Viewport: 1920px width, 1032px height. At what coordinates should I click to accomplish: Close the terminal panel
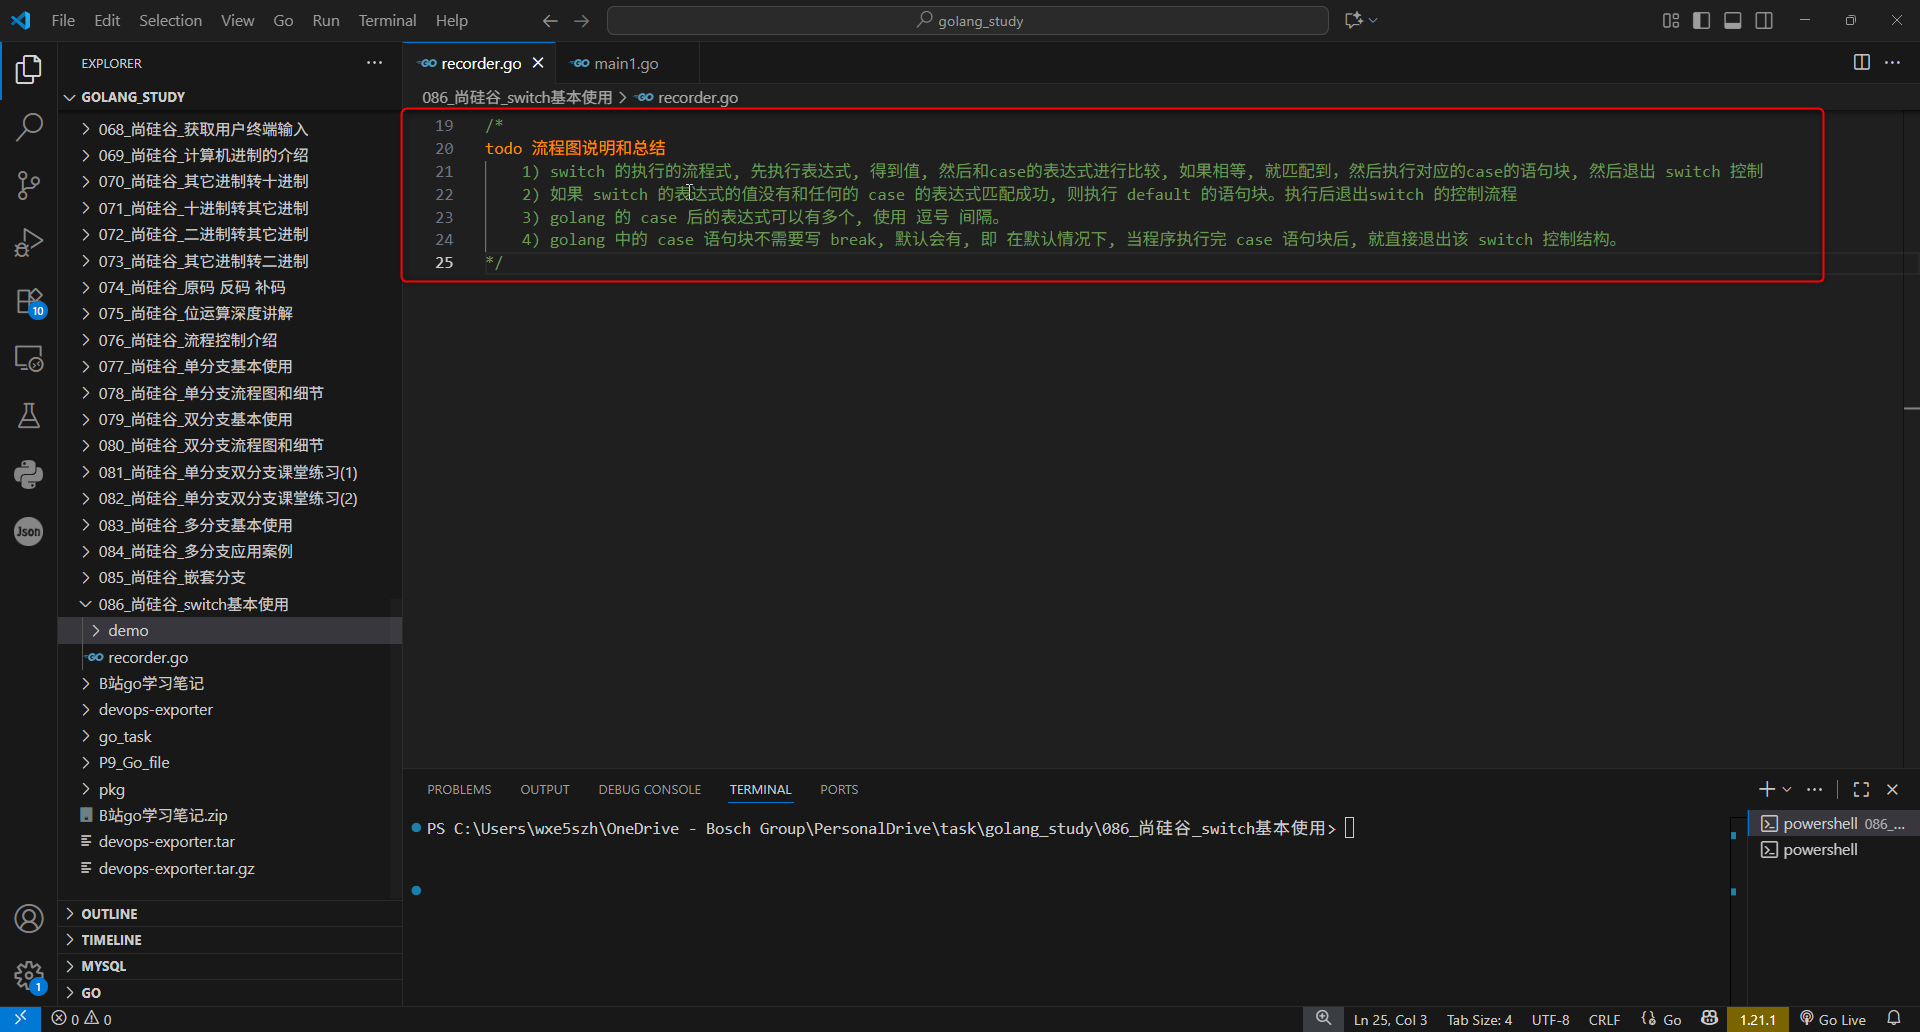click(1892, 790)
